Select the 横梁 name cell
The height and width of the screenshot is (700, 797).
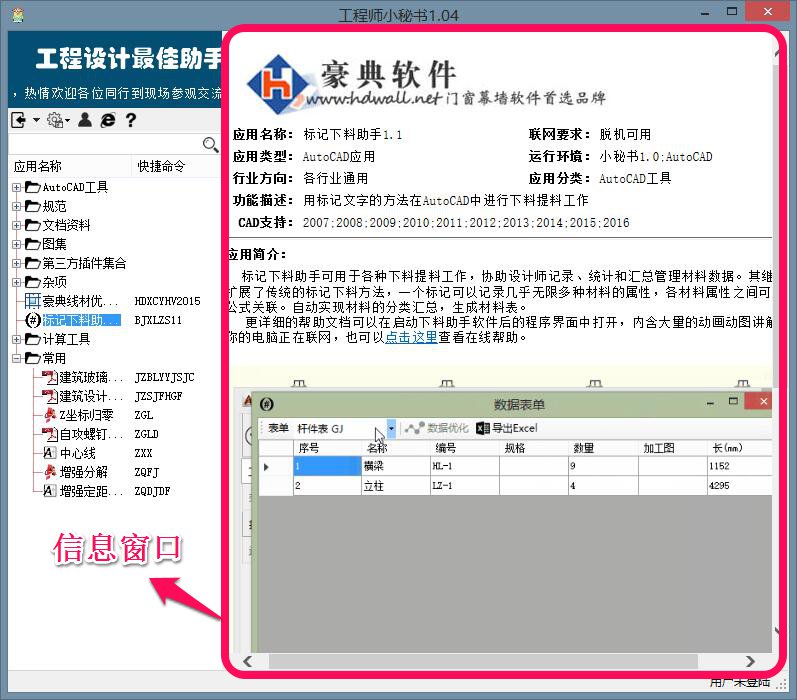point(396,466)
